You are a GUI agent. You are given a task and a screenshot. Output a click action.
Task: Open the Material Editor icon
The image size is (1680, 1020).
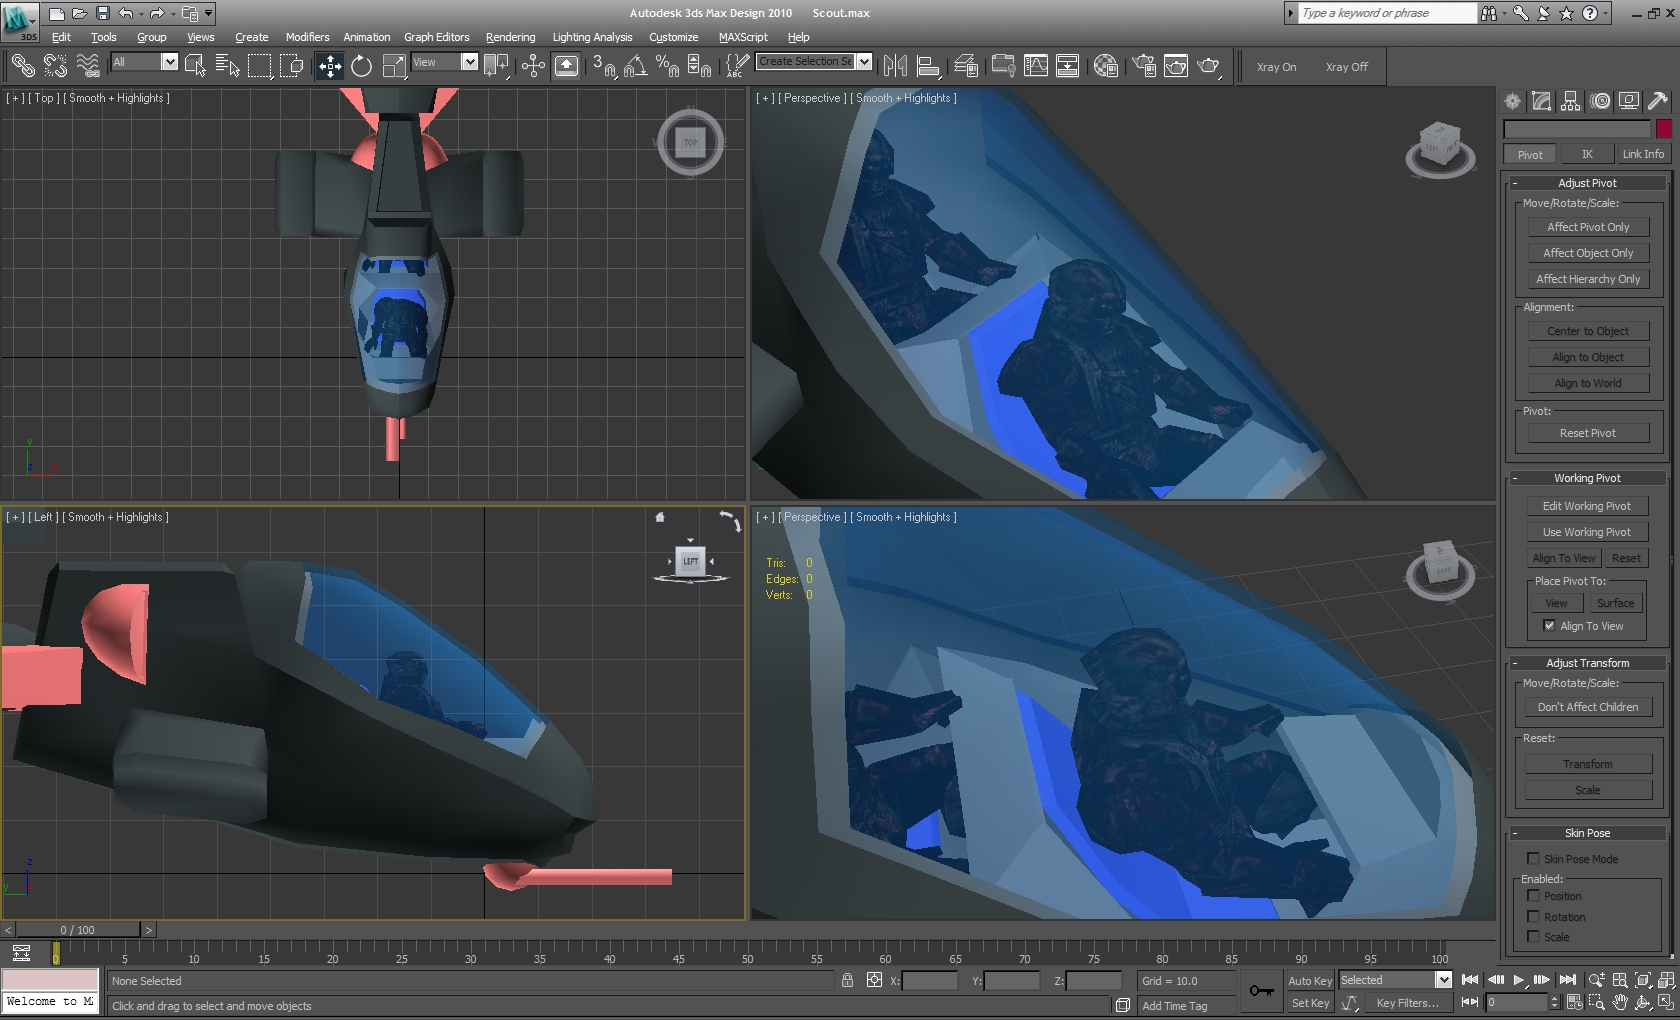tap(1105, 66)
